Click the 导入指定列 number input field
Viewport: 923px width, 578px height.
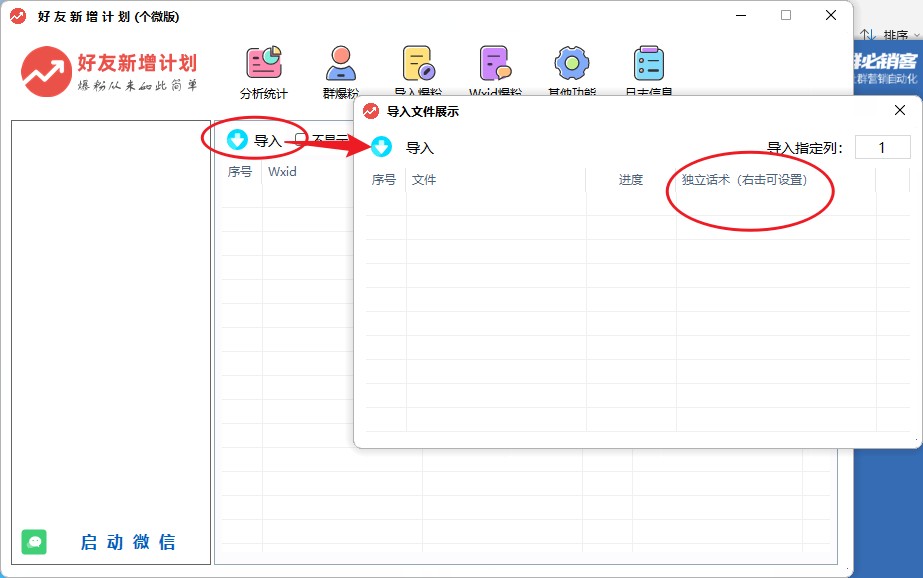pyautogui.click(x=882, y=147)
